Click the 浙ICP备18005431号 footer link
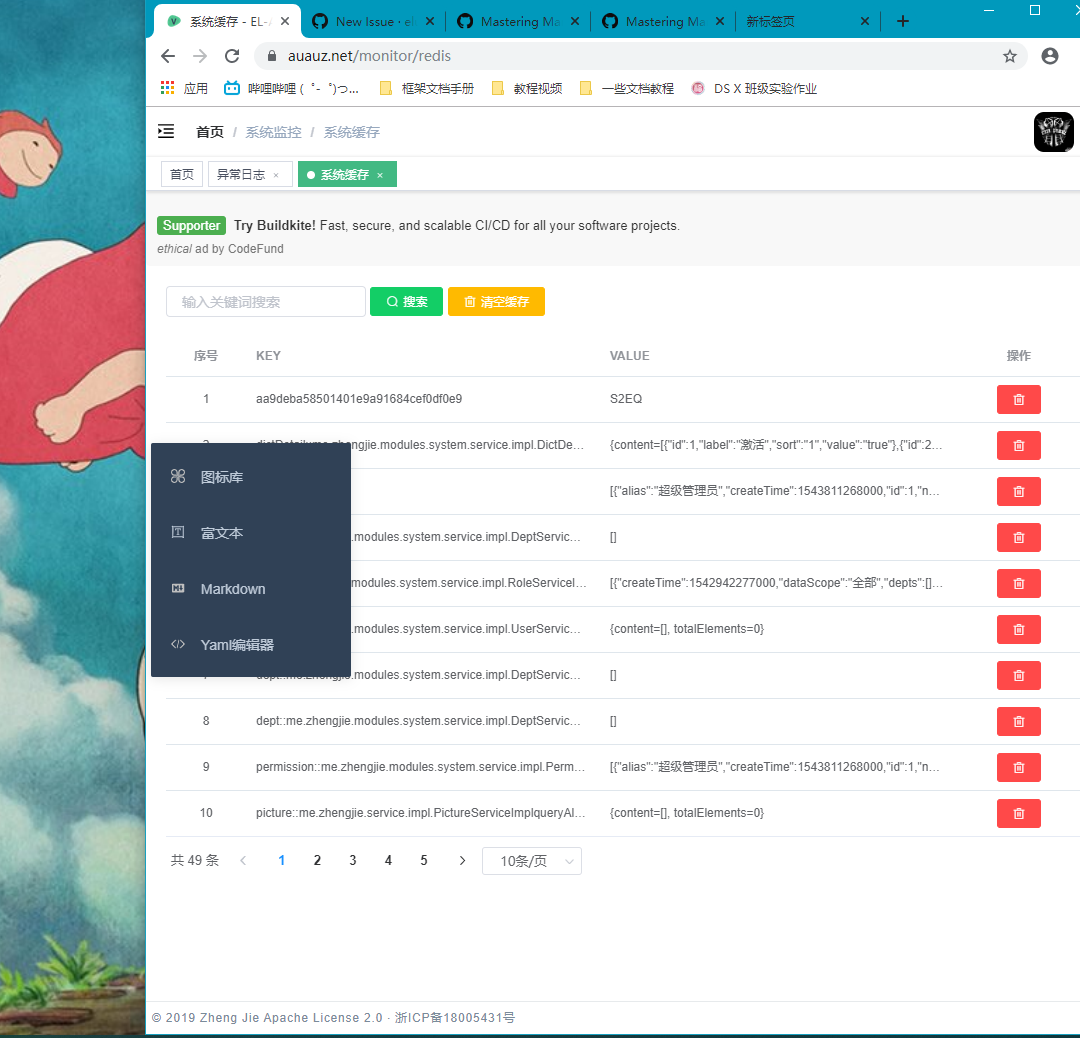Screen dimensions: 1080x1038 tap(455, 1017)
